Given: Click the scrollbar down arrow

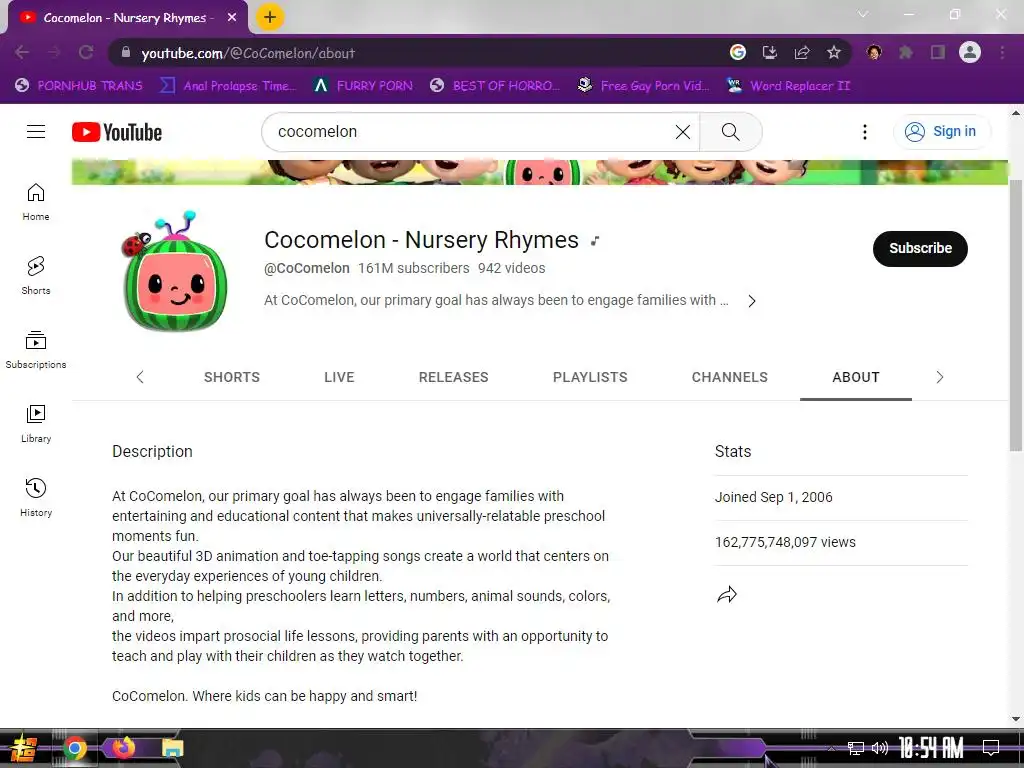Looking at the screenshot, I should click(1016, 719).
